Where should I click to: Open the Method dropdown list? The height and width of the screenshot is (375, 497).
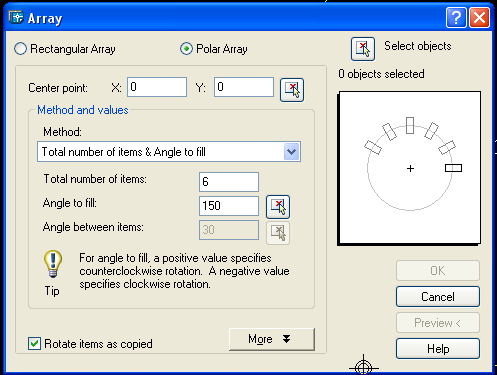click(291, 152)
